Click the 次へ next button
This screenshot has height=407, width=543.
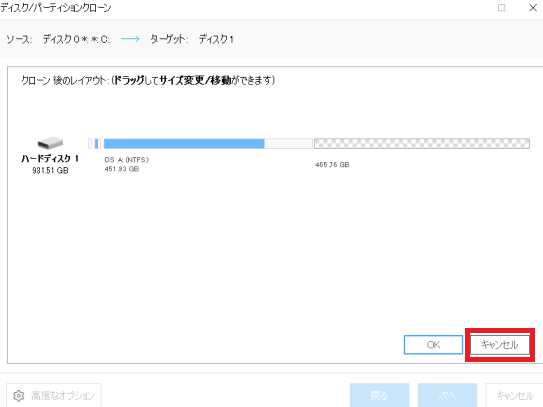click(x=447, y=395)
